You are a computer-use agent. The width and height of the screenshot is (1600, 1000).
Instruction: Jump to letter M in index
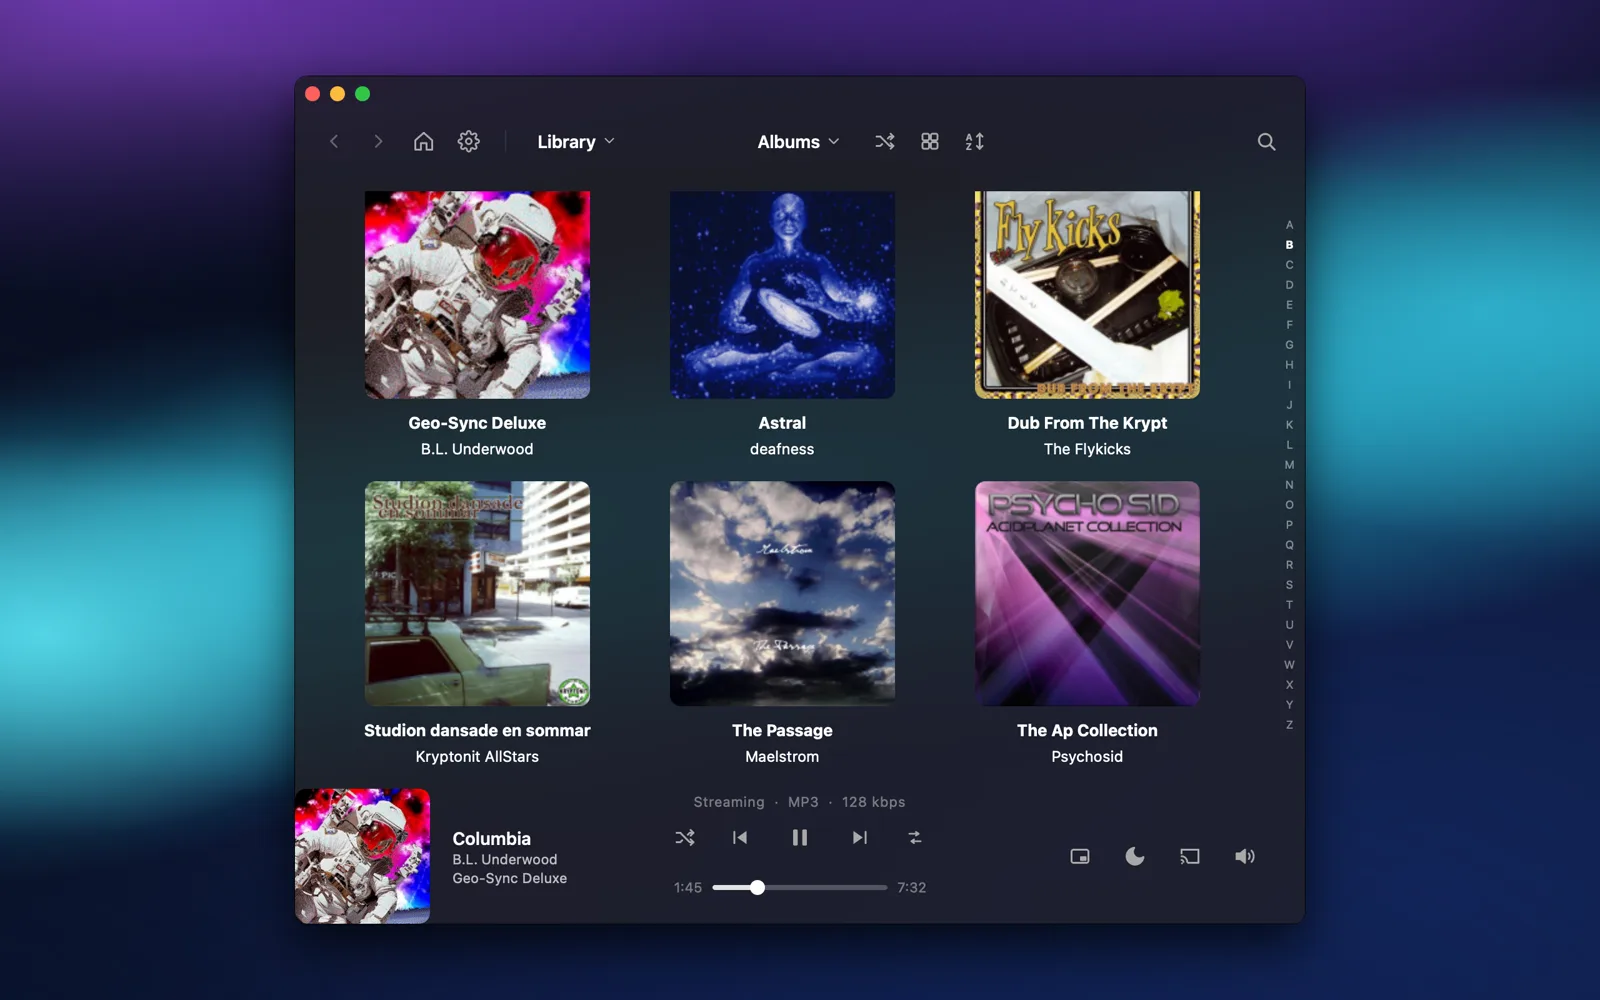1289,465
